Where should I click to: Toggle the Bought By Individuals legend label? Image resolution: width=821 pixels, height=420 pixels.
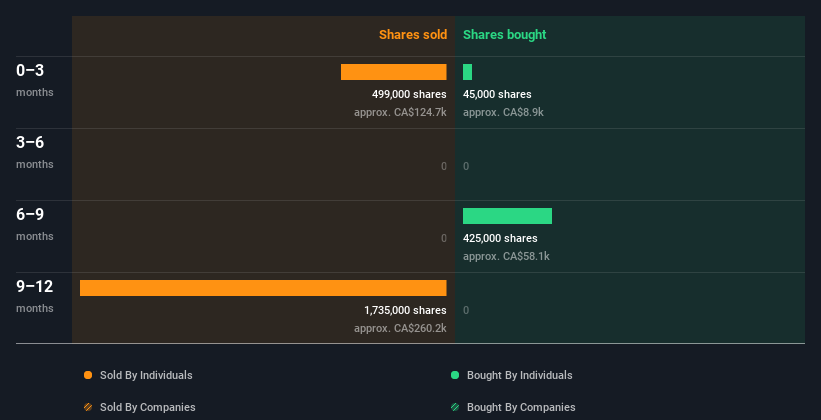[519, 375]
